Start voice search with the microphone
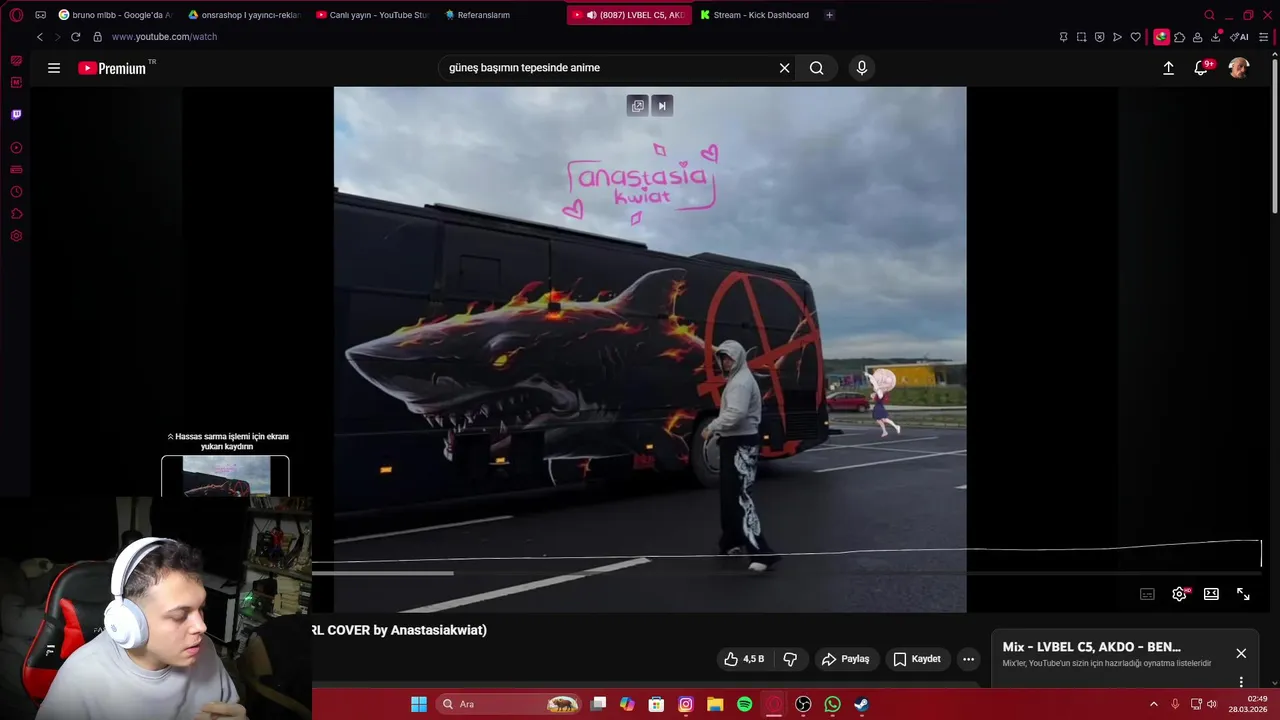 pyautogui.click(x=862, y=68)
